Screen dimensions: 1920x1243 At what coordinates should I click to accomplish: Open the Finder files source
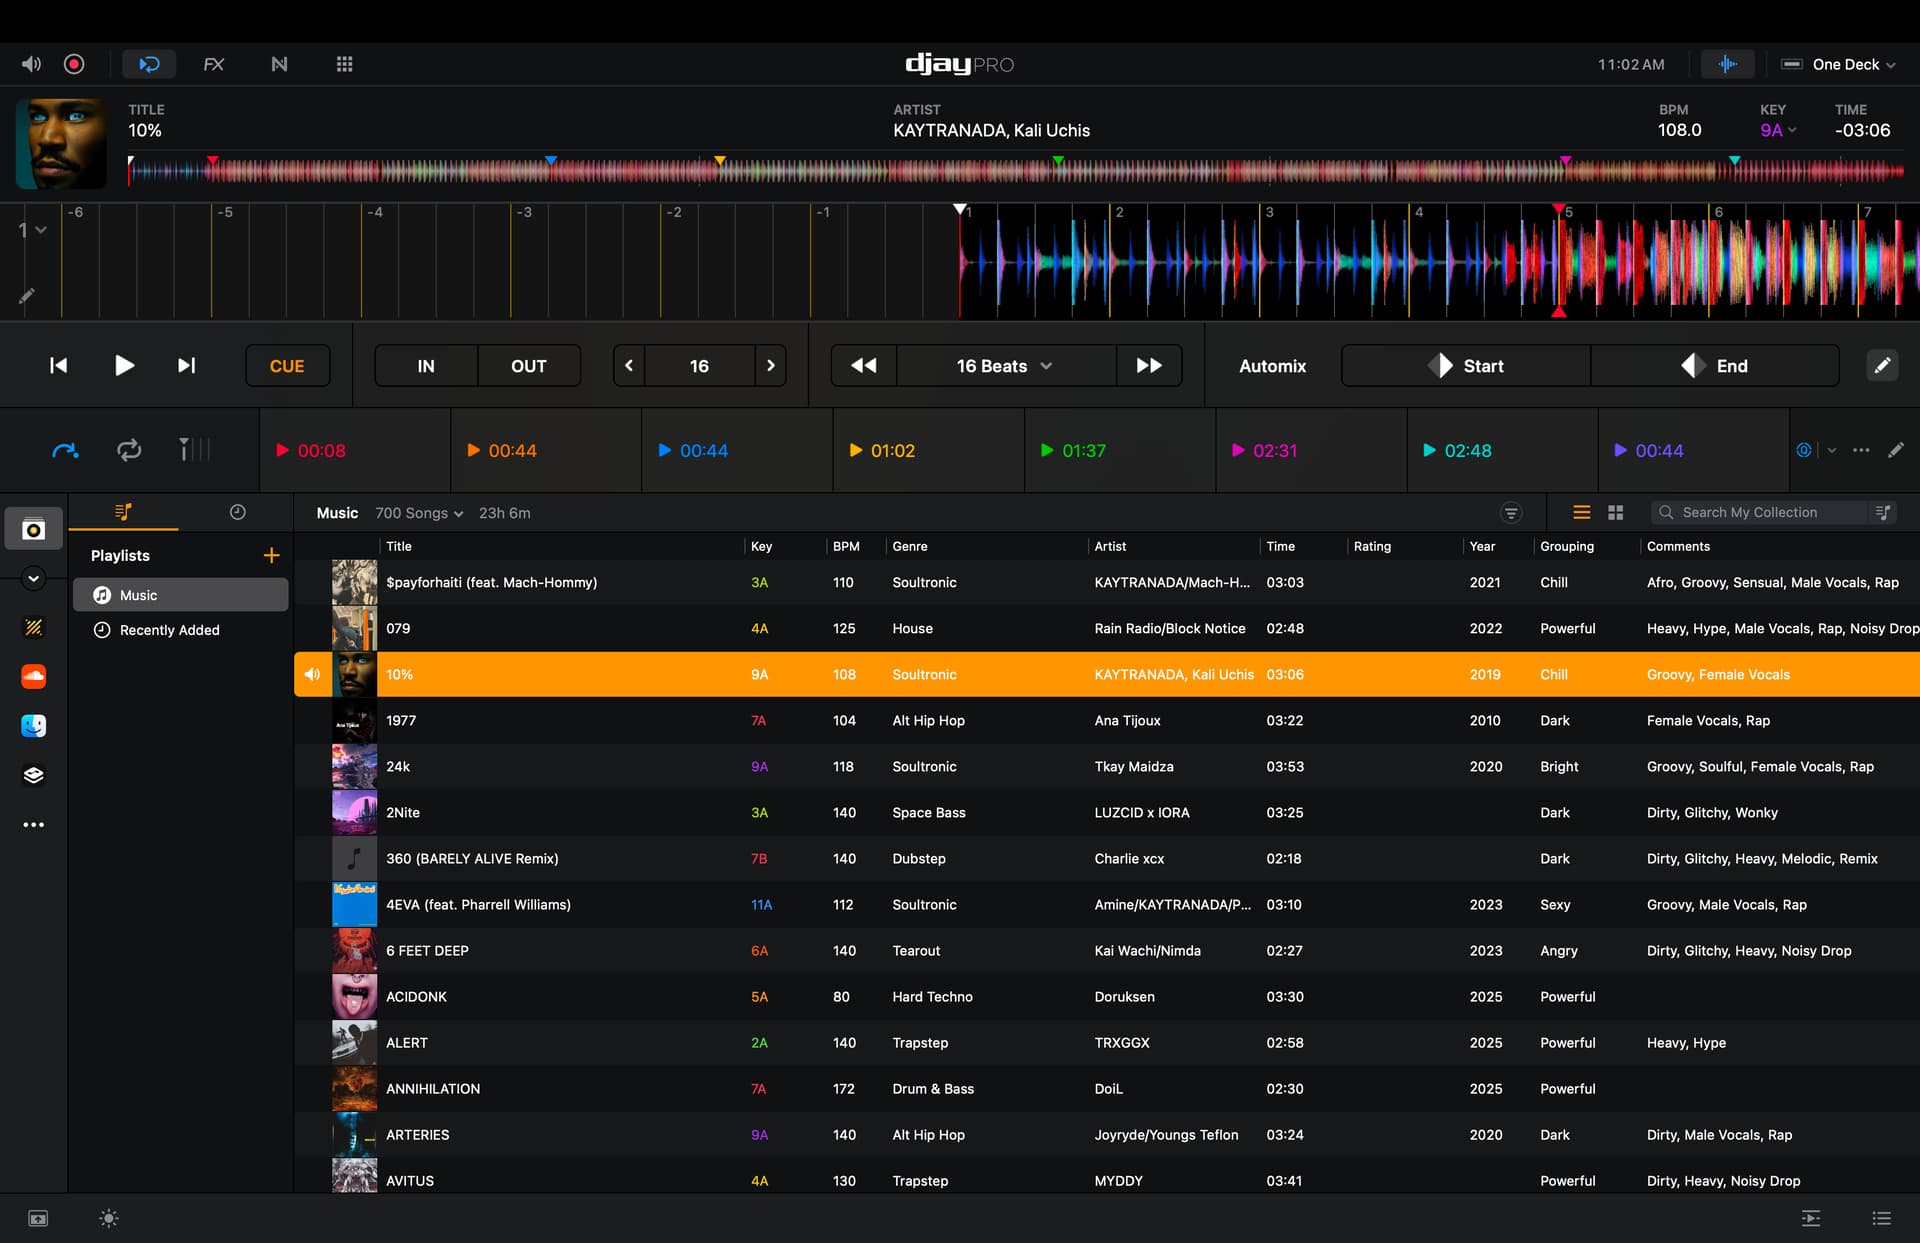[34, 726]
